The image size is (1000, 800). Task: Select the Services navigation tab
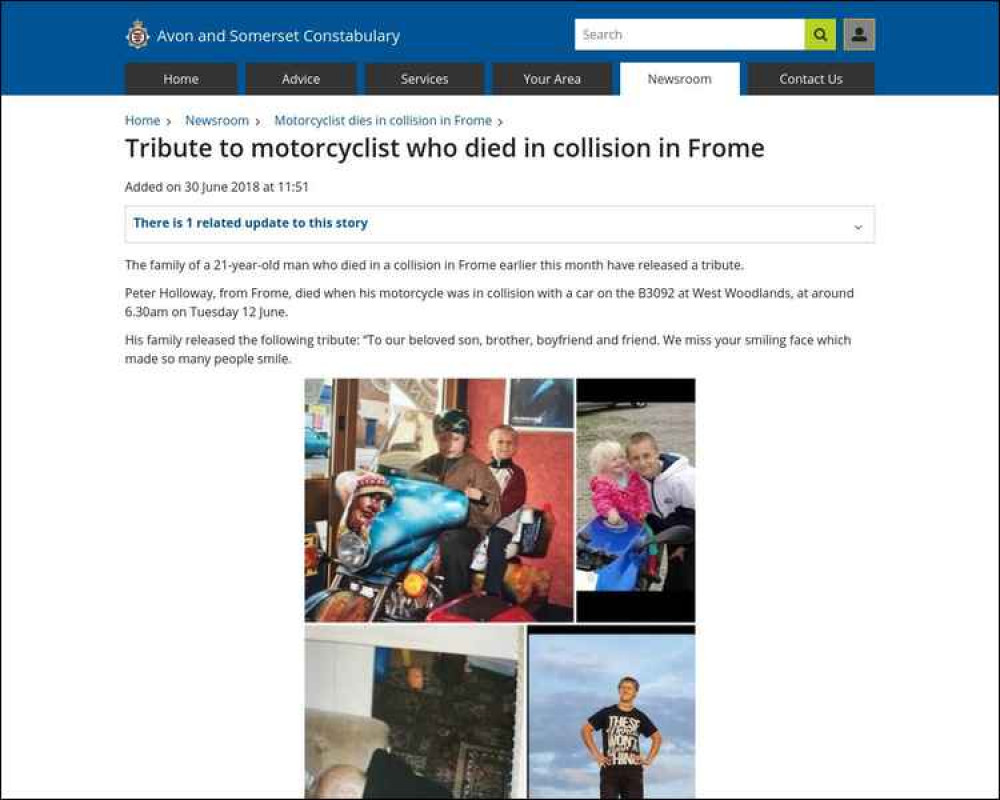tap(424, 79)
